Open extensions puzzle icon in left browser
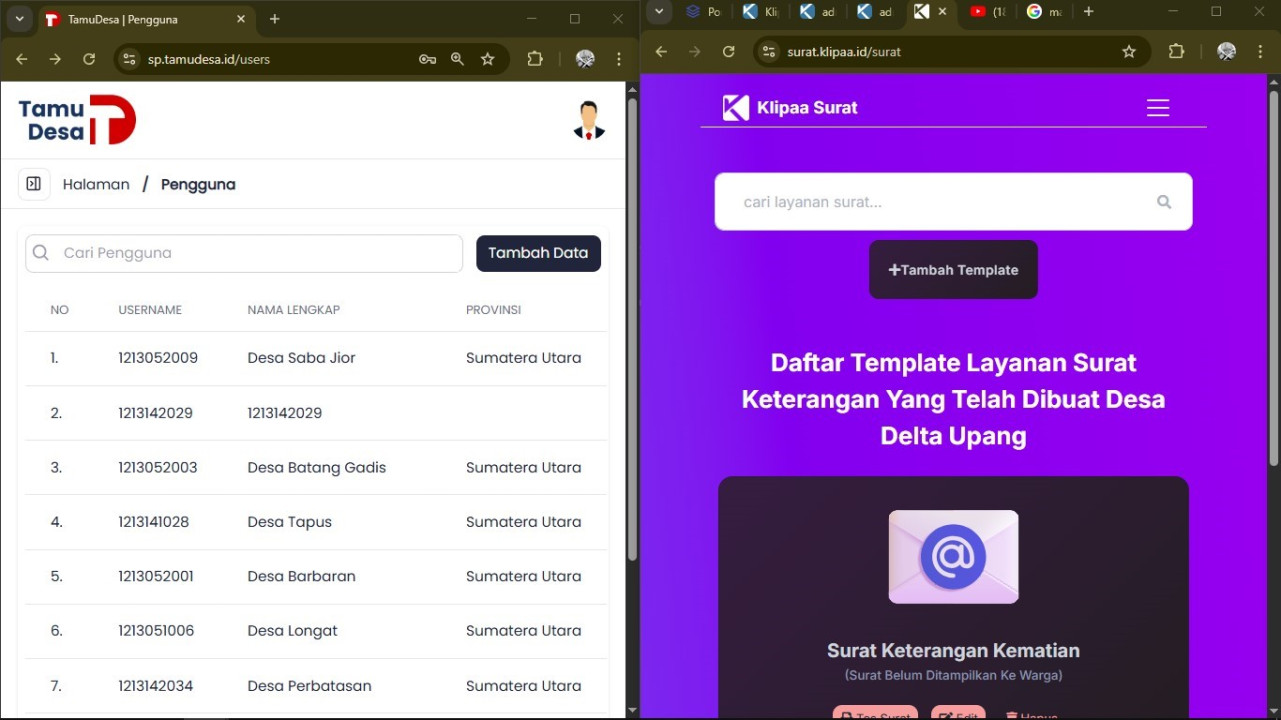The image size is (1281, 720). point(535,59)
